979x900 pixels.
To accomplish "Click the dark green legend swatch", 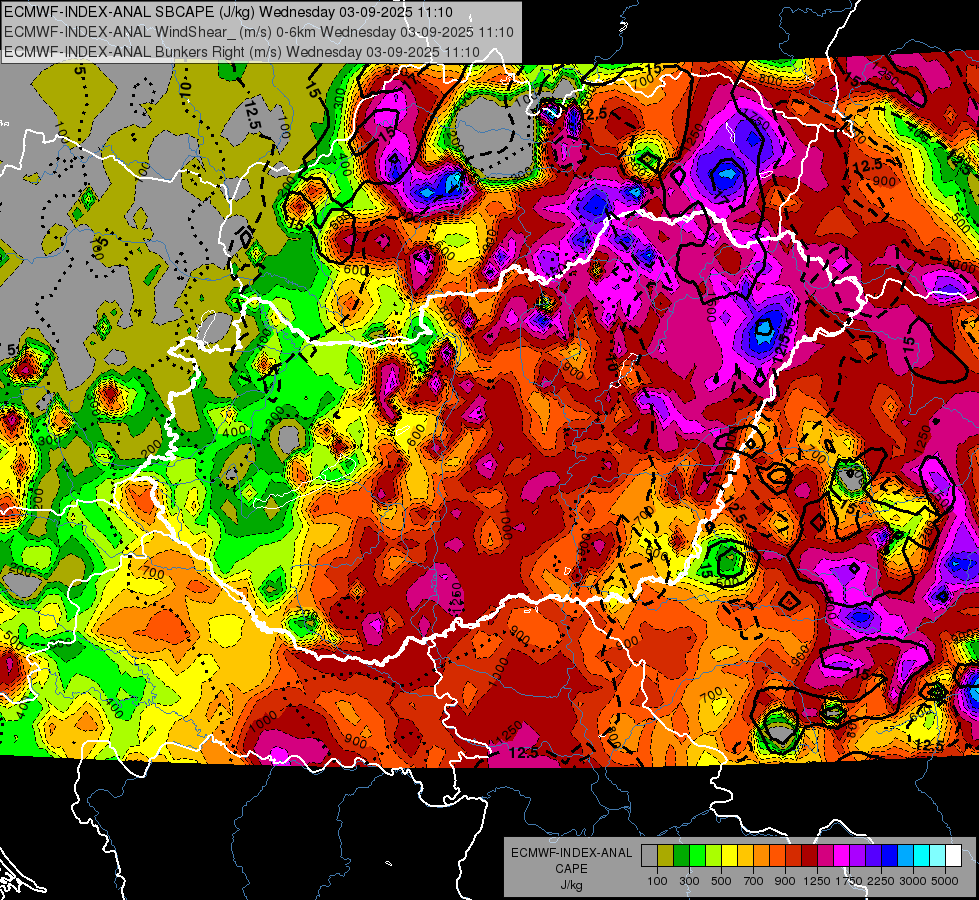I will (681, 856).
